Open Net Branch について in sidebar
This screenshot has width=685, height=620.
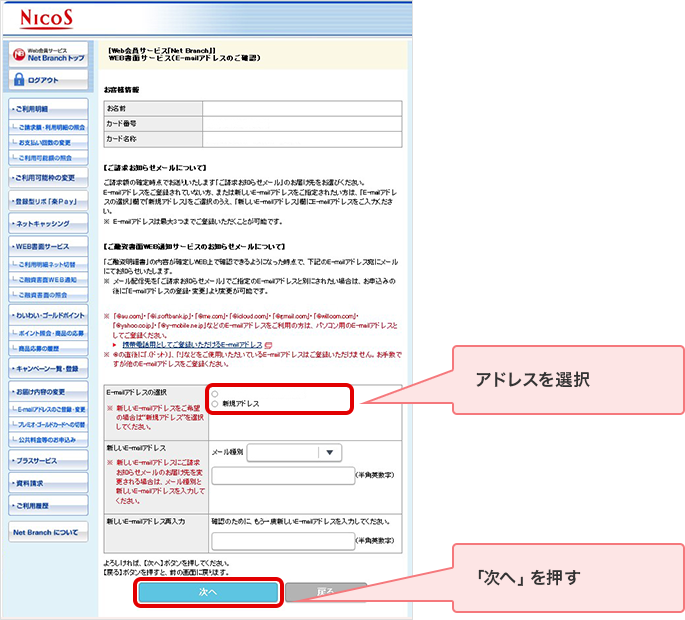coord(45,533)
